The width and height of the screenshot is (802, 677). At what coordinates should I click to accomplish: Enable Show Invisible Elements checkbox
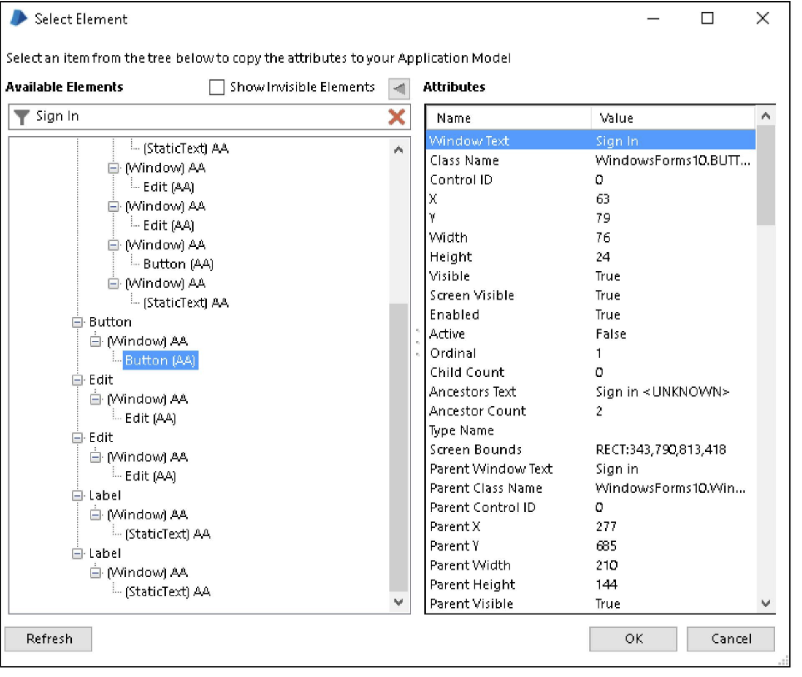click(x=217, y=88)
